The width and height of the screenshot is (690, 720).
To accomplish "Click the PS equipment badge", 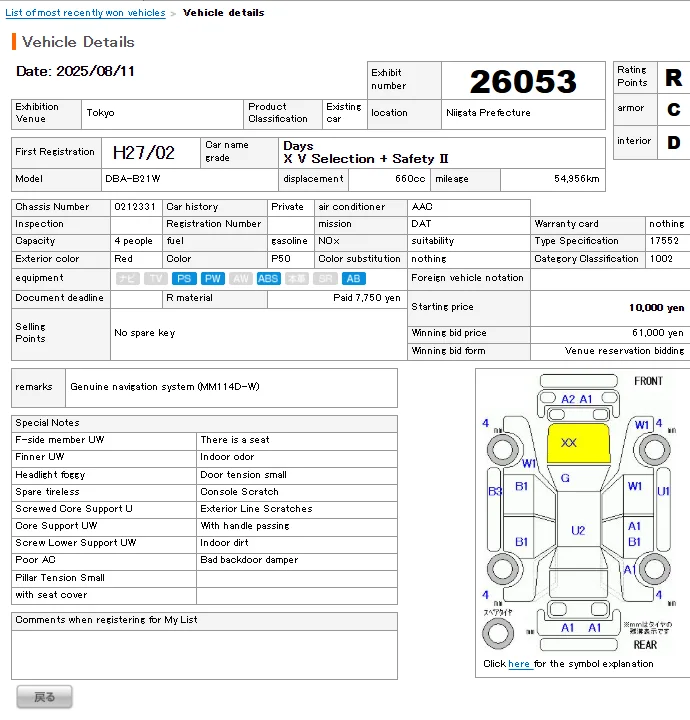I will 184,279.
